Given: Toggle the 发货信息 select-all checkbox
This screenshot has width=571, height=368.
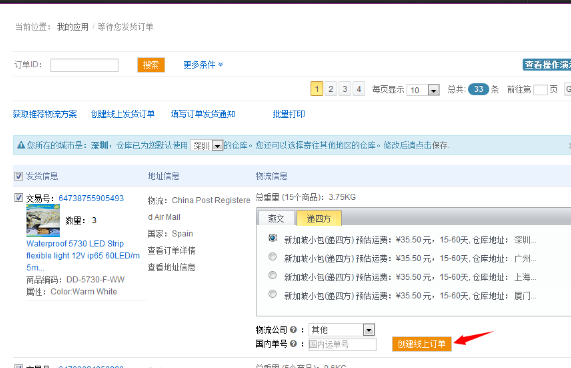Looking at the screenshot, I should click(18, 176).
